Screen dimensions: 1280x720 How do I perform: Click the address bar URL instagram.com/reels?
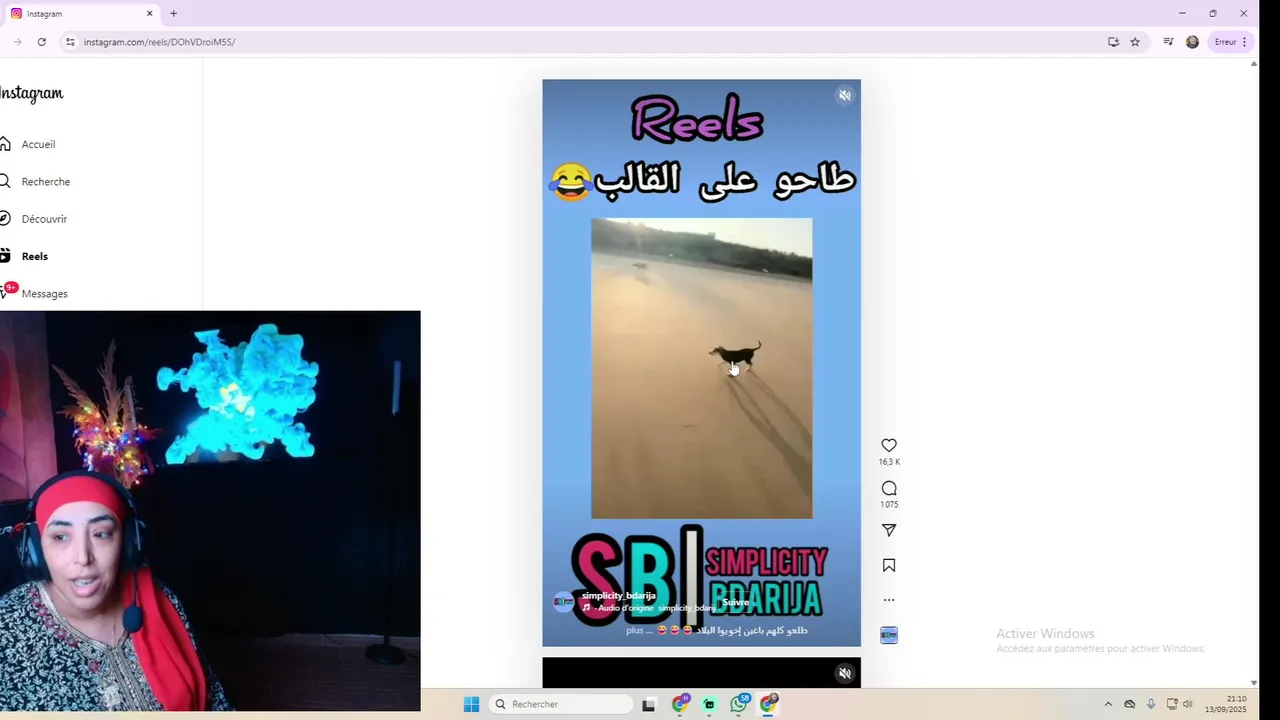[159, 42]
